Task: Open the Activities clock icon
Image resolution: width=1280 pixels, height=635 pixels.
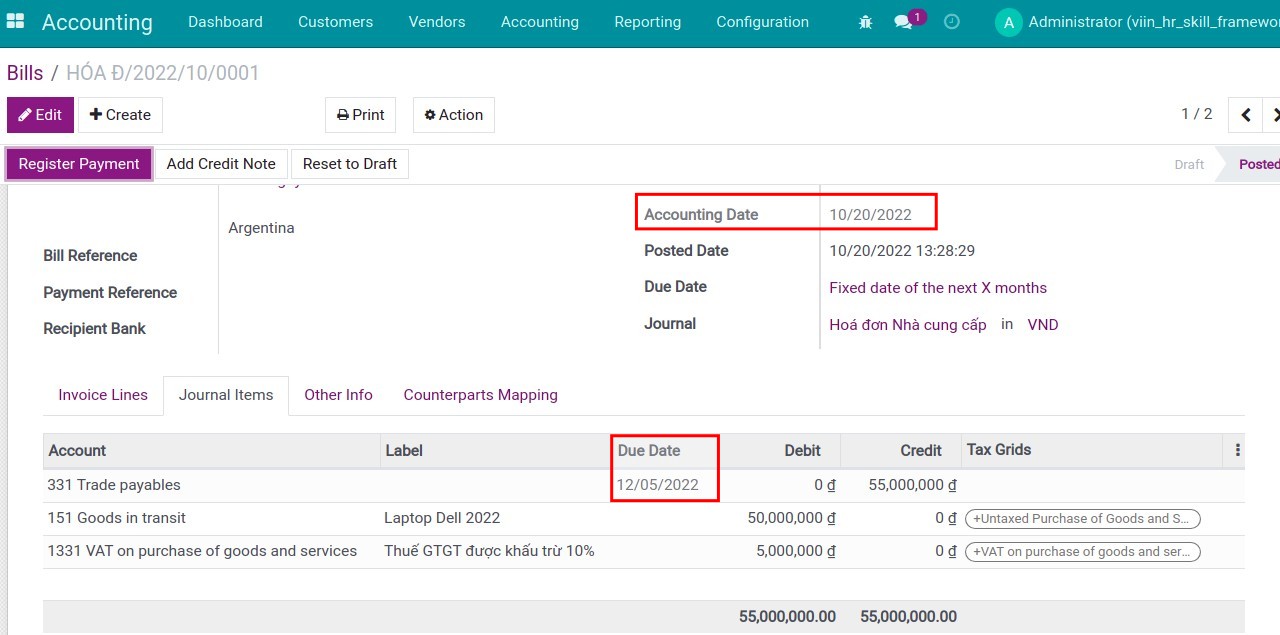Action: 951,21
